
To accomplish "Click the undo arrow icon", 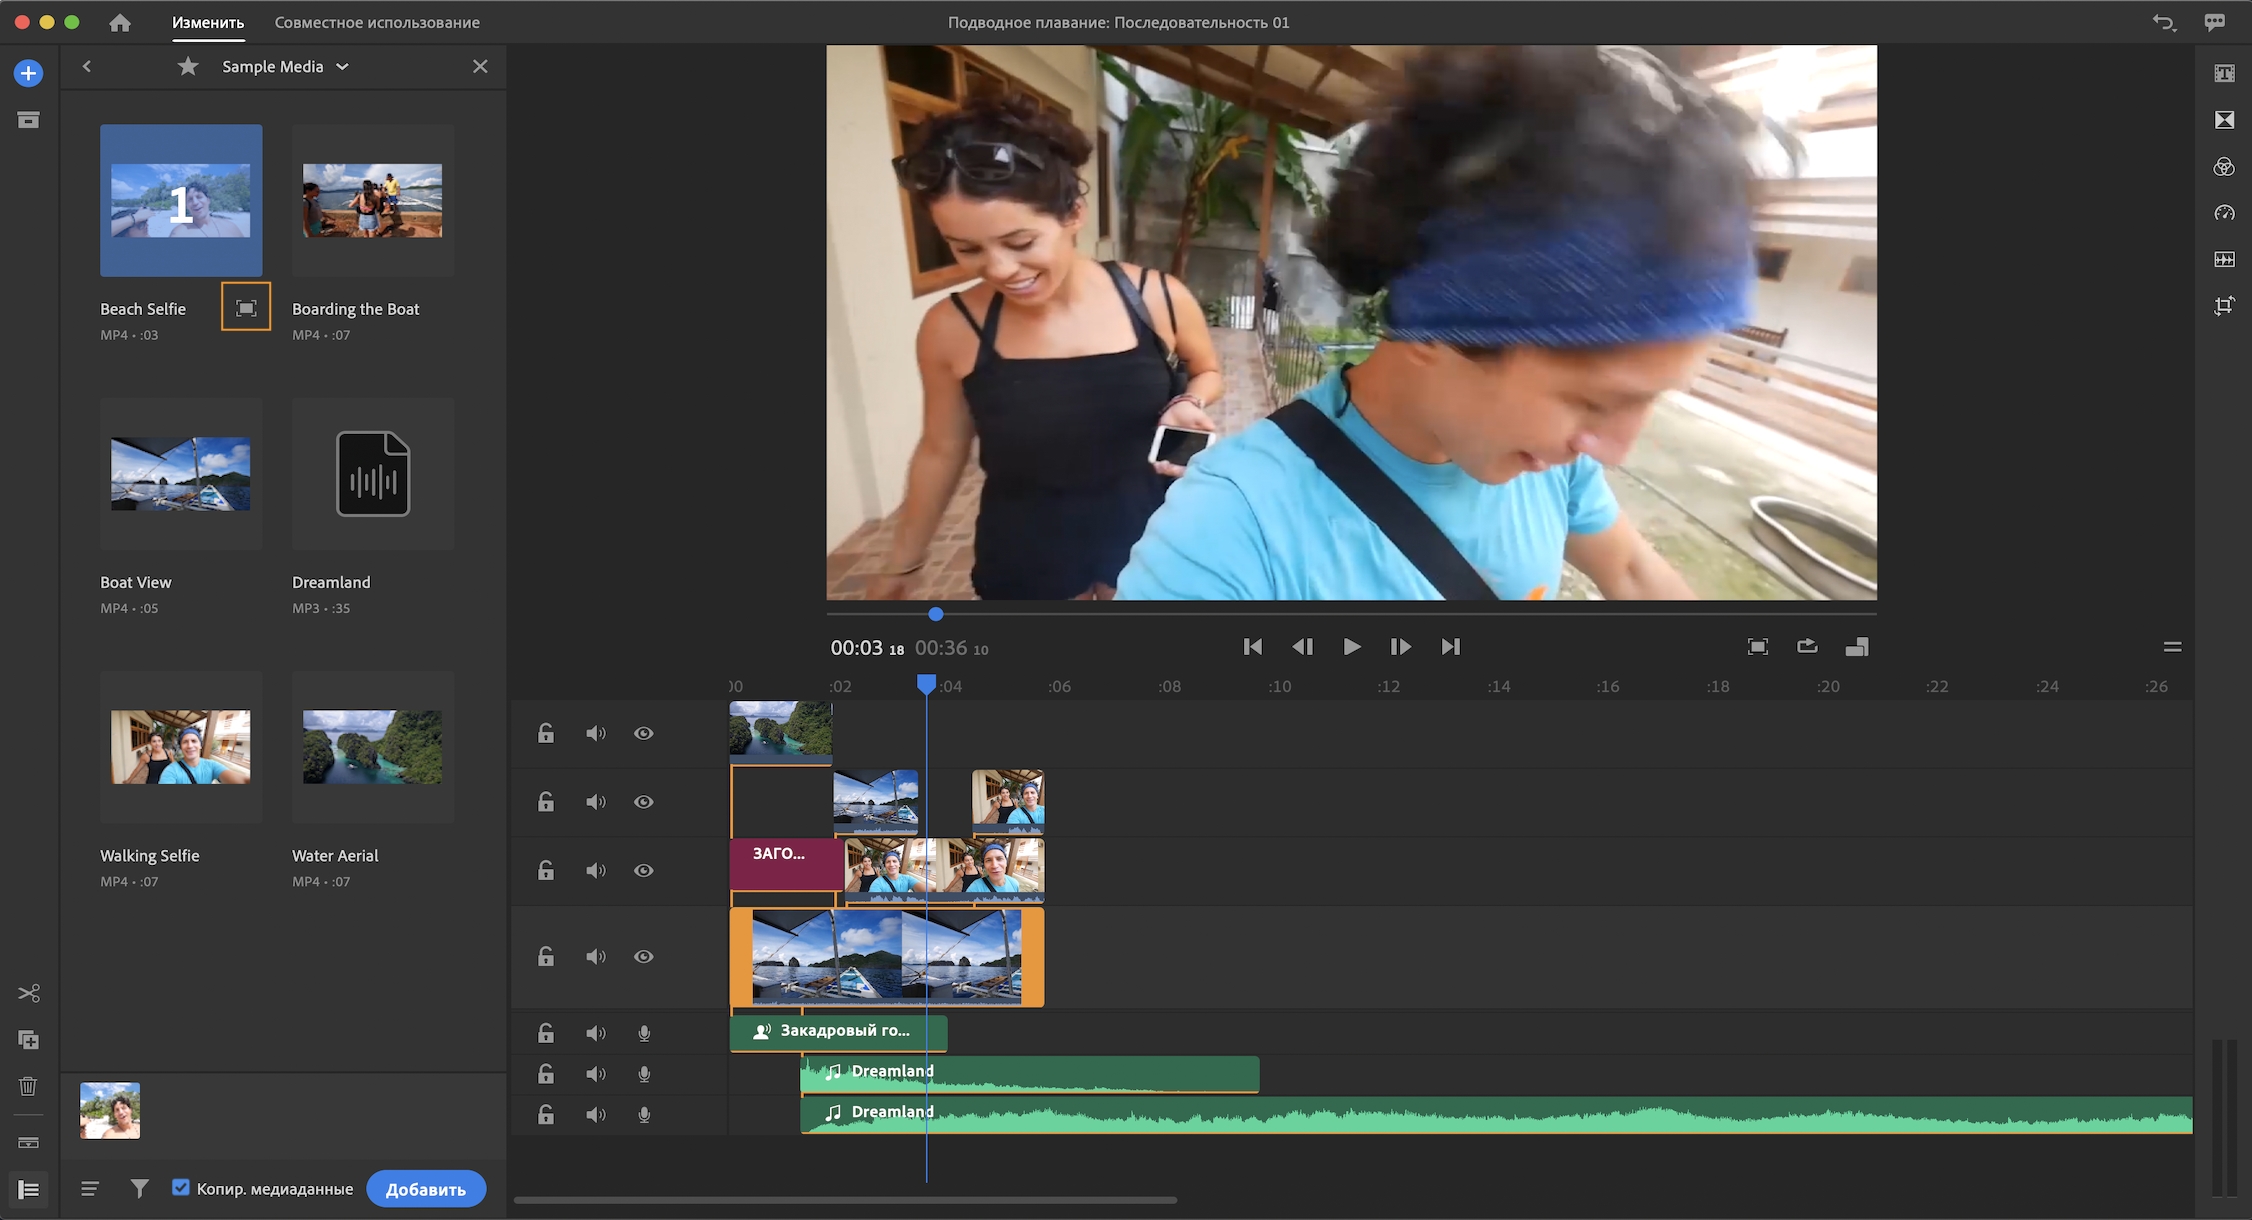I will [2164, 22].
